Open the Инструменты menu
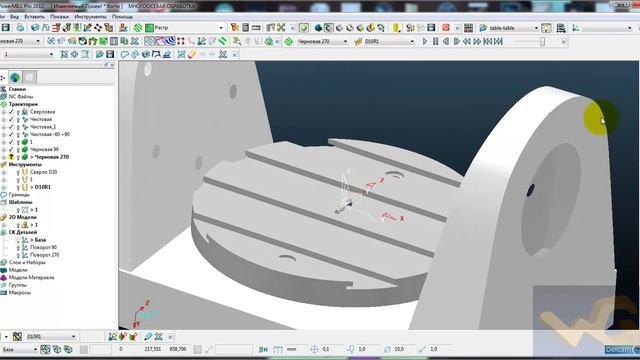Image resolution: width=640 pixels, height=360 pixels. [90, 17]
